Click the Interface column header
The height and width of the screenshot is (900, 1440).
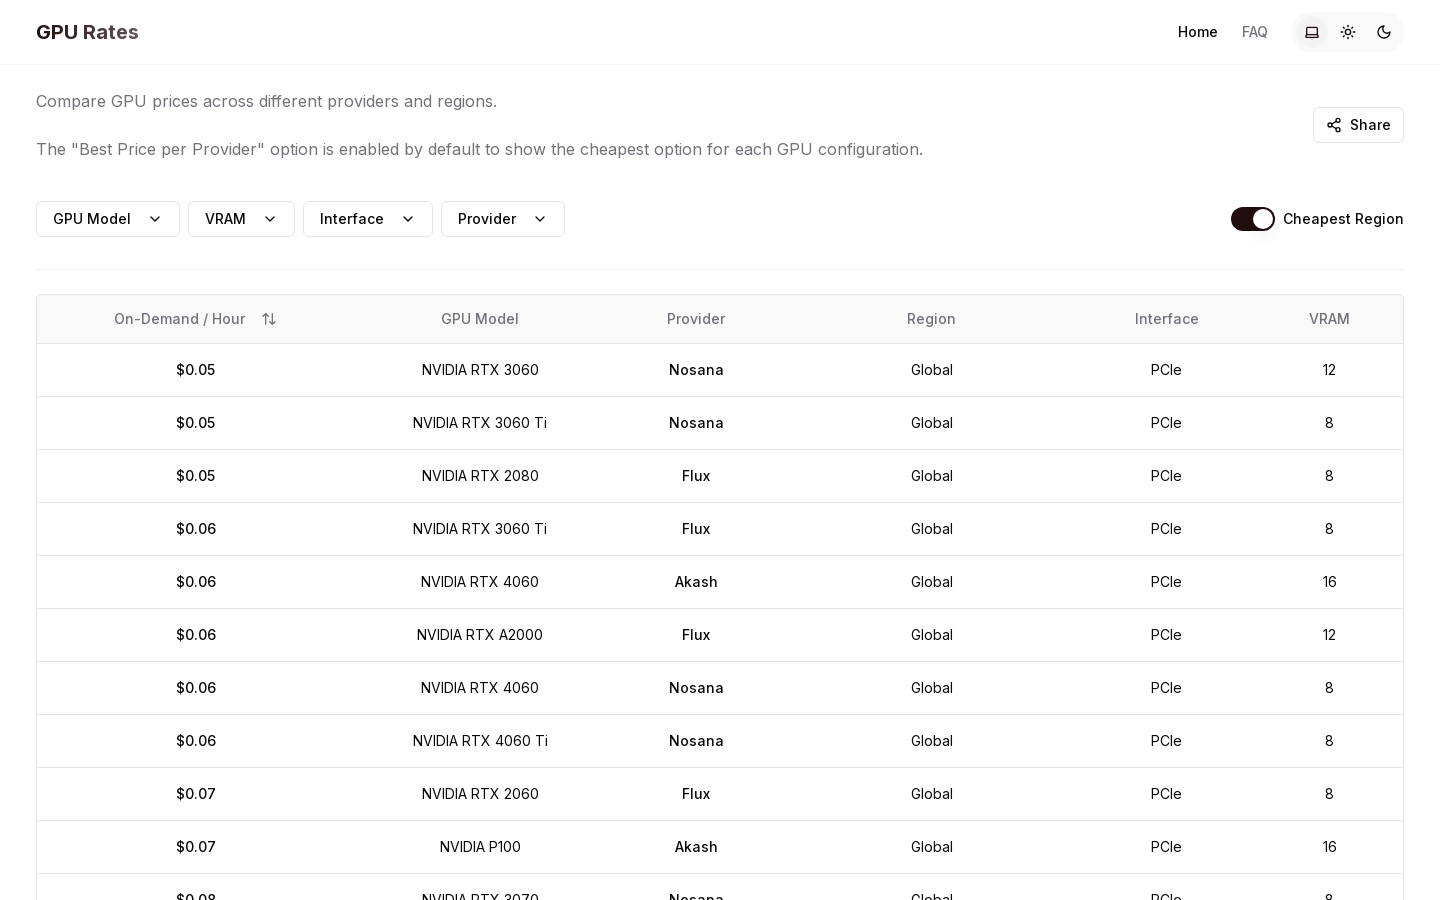(1166, 319)
